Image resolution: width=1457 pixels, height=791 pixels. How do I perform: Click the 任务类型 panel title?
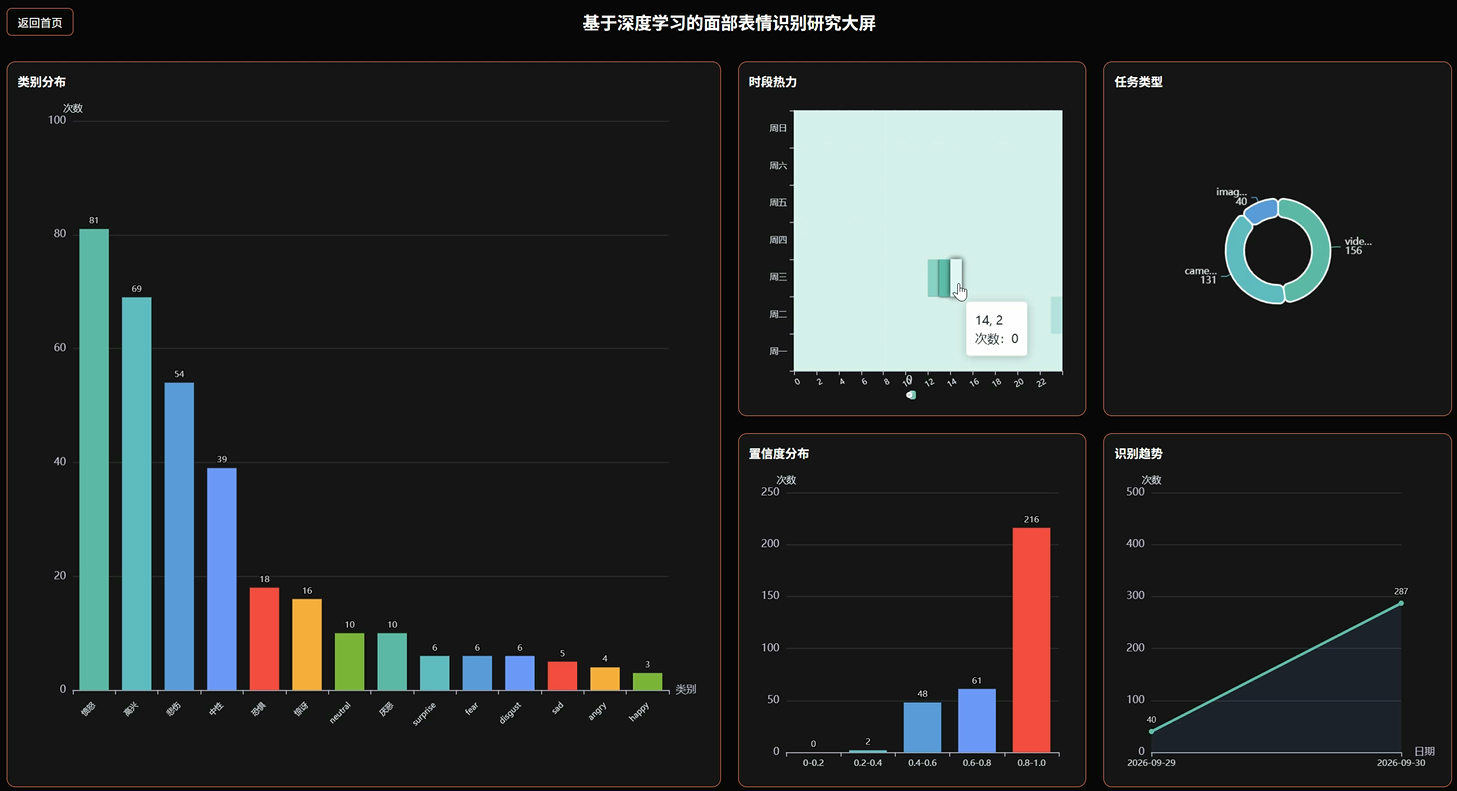pyautogui.click(x=1139, y=82)
